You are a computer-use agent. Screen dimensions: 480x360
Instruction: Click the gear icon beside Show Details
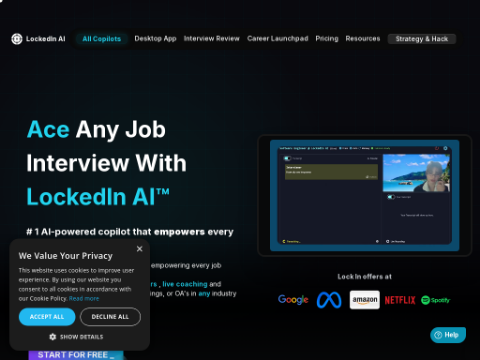(53, 337)
